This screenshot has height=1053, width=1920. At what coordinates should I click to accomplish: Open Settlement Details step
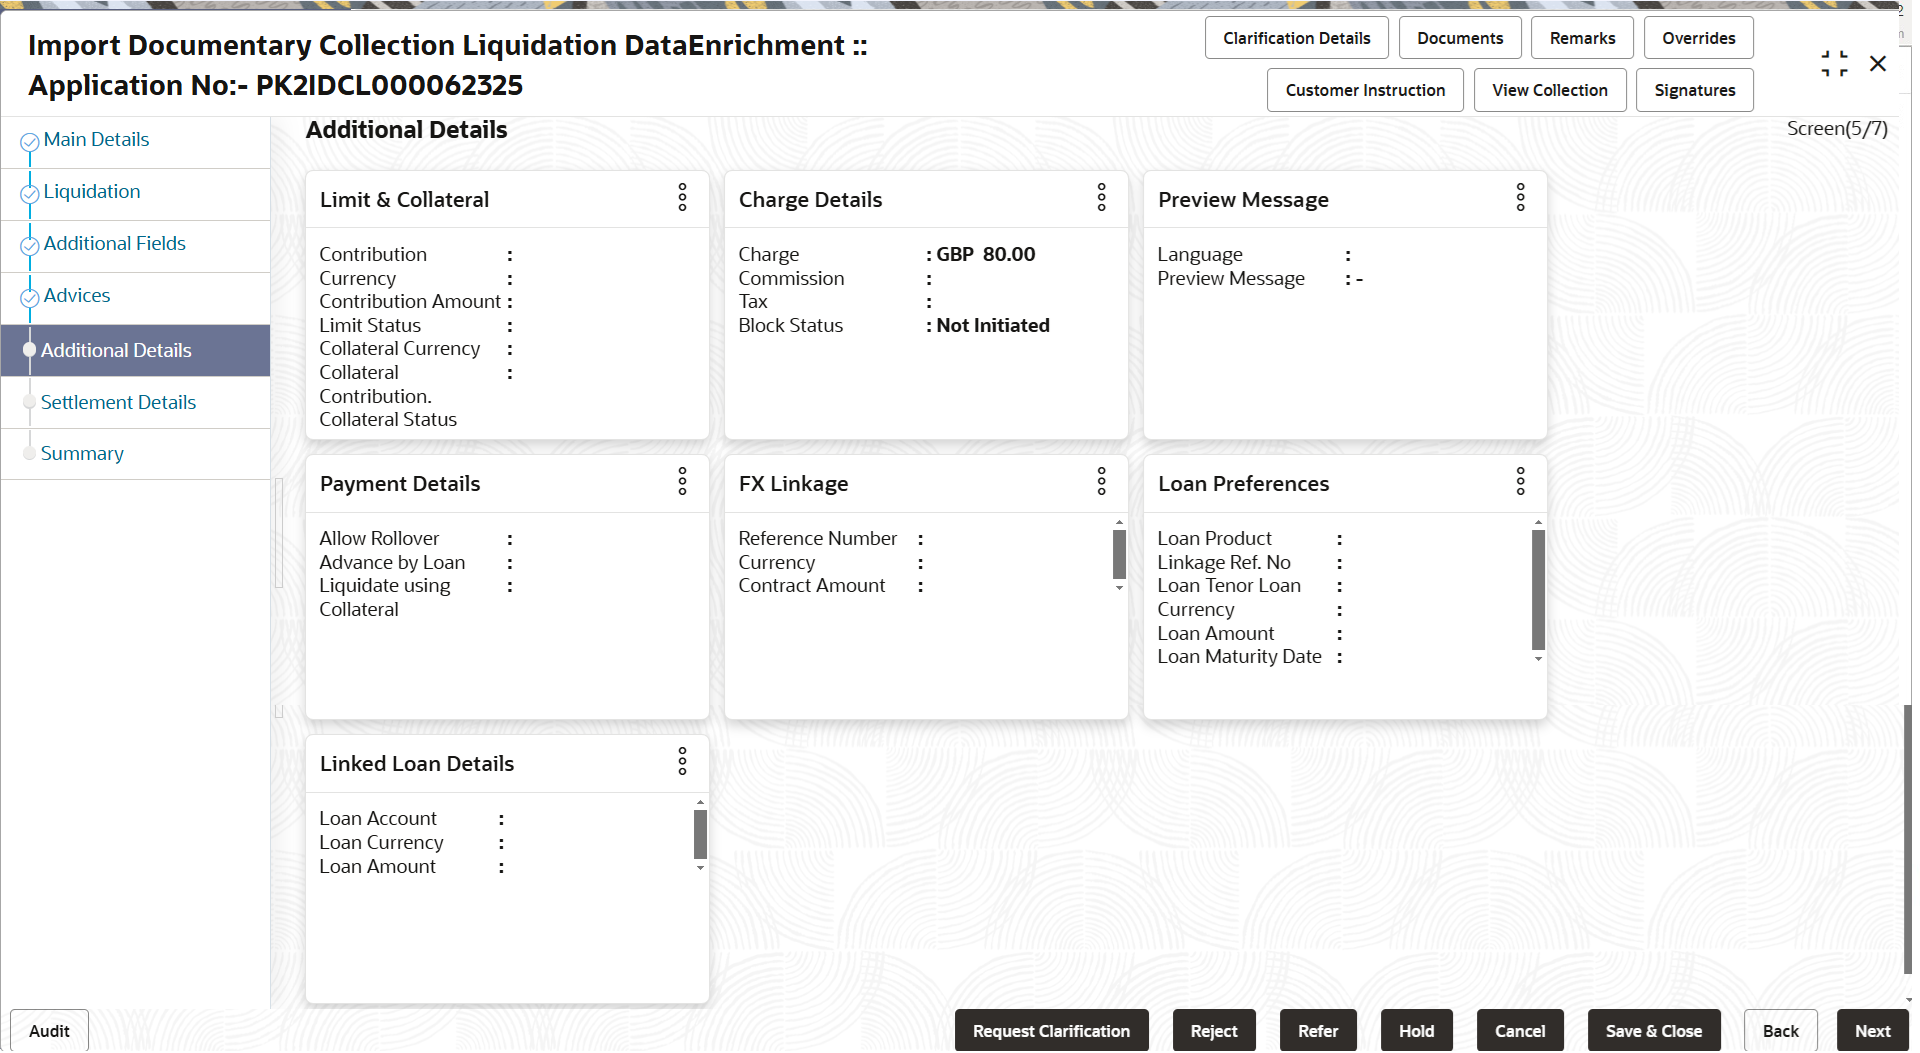tap(118, 403)
